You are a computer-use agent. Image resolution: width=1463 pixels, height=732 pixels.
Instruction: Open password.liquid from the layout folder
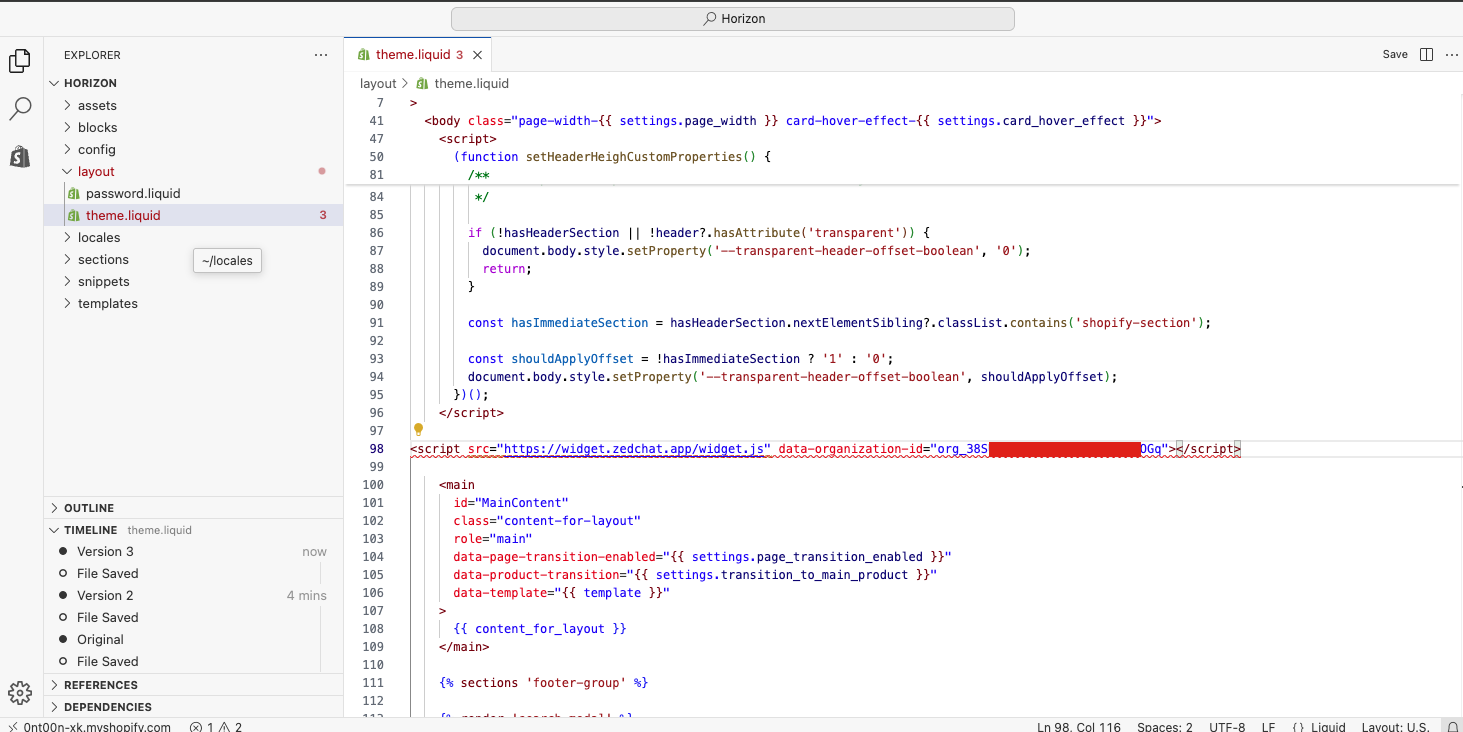pyautogui.click(x=133, y=194)
